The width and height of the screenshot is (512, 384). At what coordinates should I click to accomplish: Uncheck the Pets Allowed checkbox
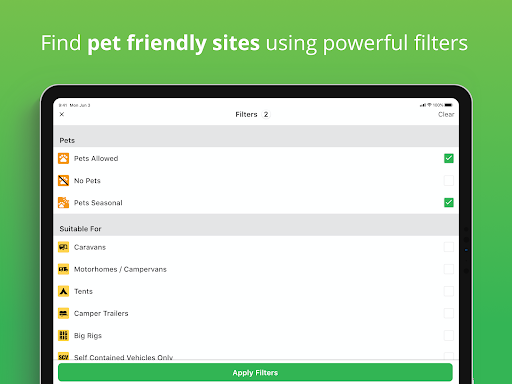pos(449,158)
